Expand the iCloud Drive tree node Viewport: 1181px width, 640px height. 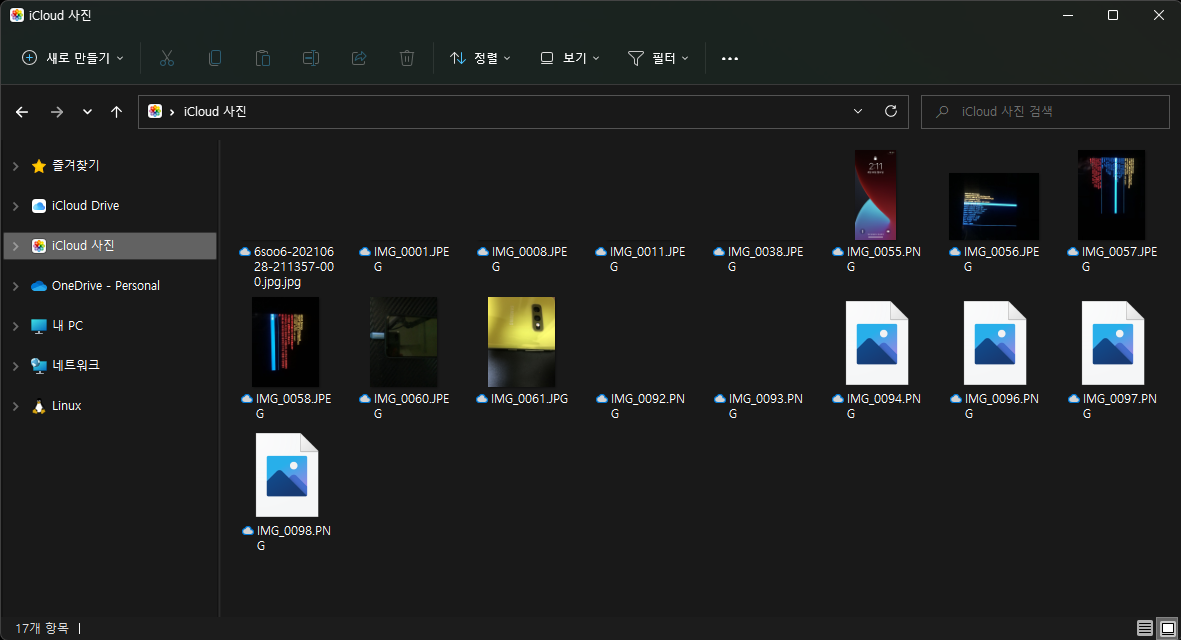(x=16, y=206)
